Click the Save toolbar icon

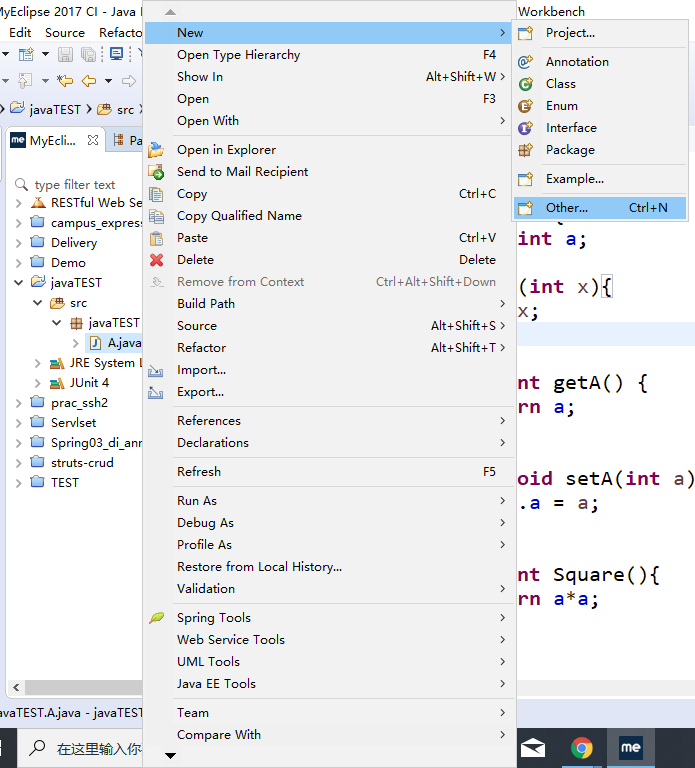tap(65, 54)
